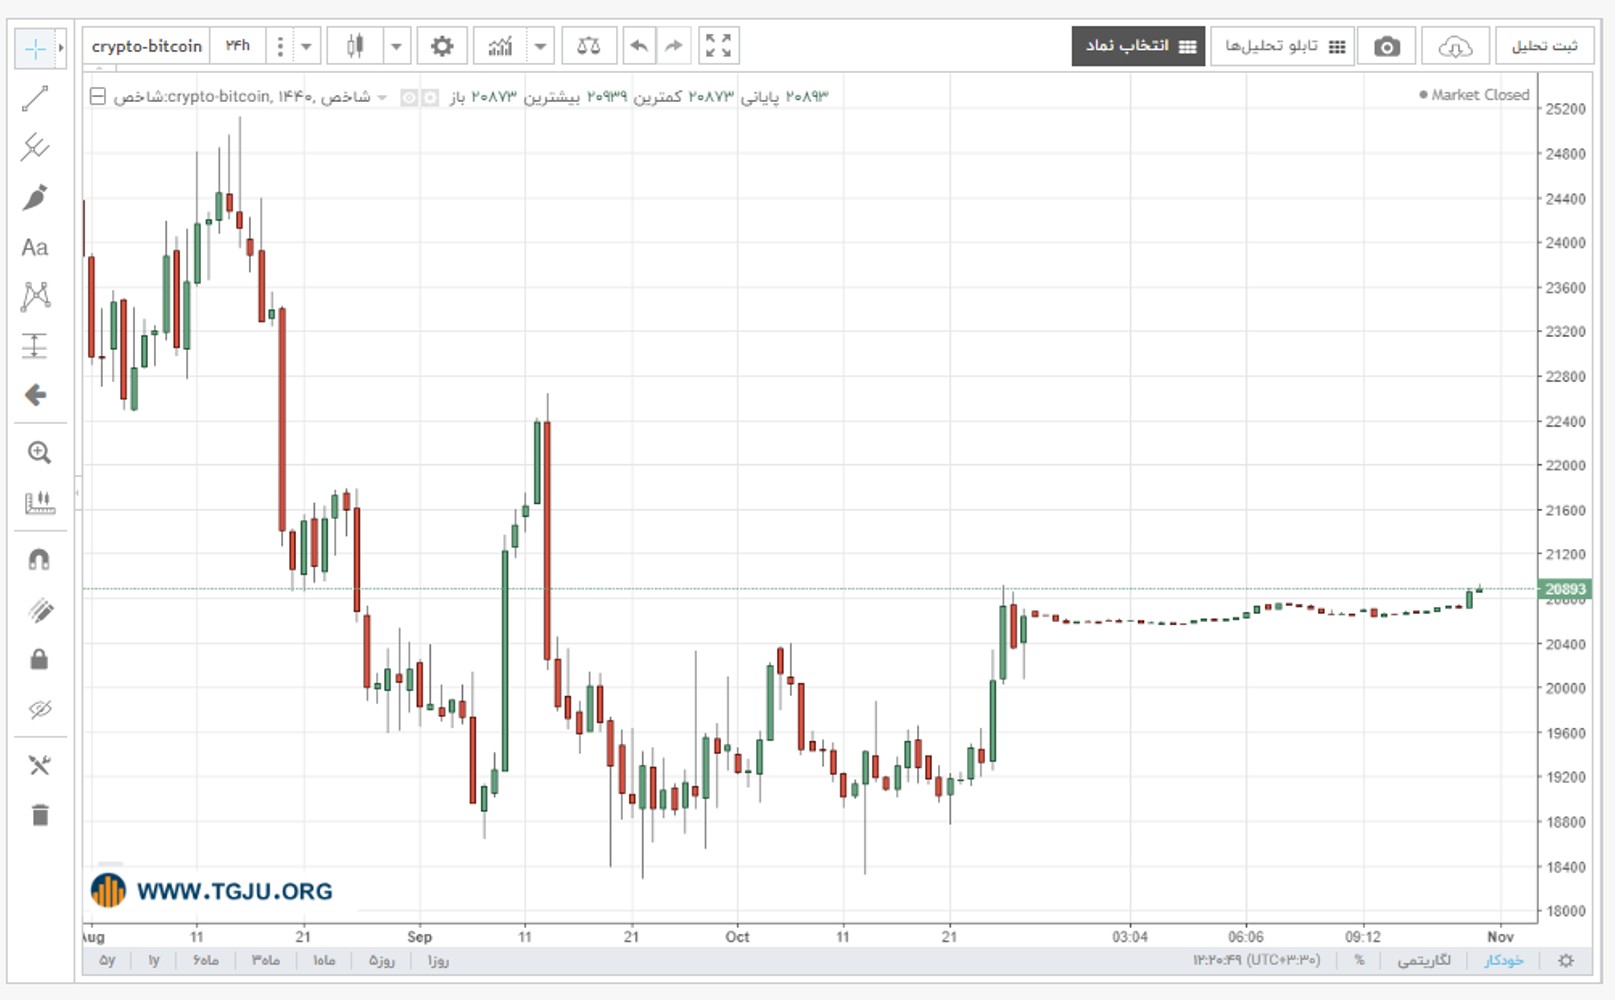Choose the pitchfork drawing tool
This screenshot has width=1615, height=1000.
click(x=35, y=147)
